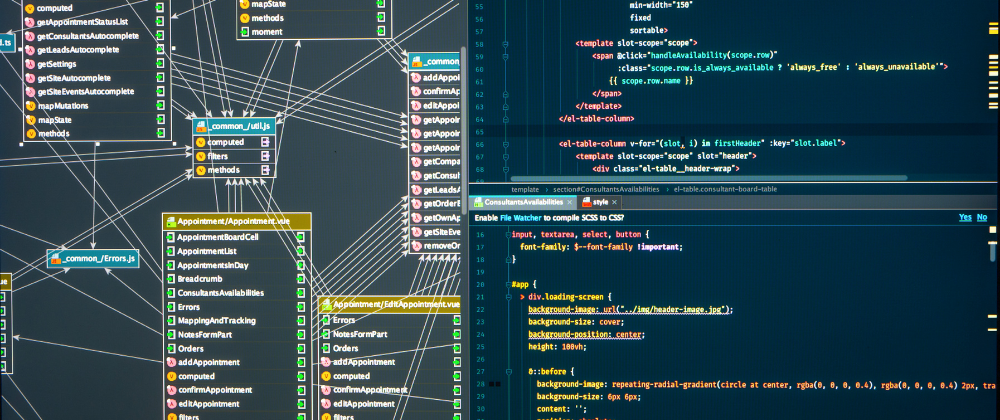Click No to dismiss File Watcher prompt

point(982,217)
